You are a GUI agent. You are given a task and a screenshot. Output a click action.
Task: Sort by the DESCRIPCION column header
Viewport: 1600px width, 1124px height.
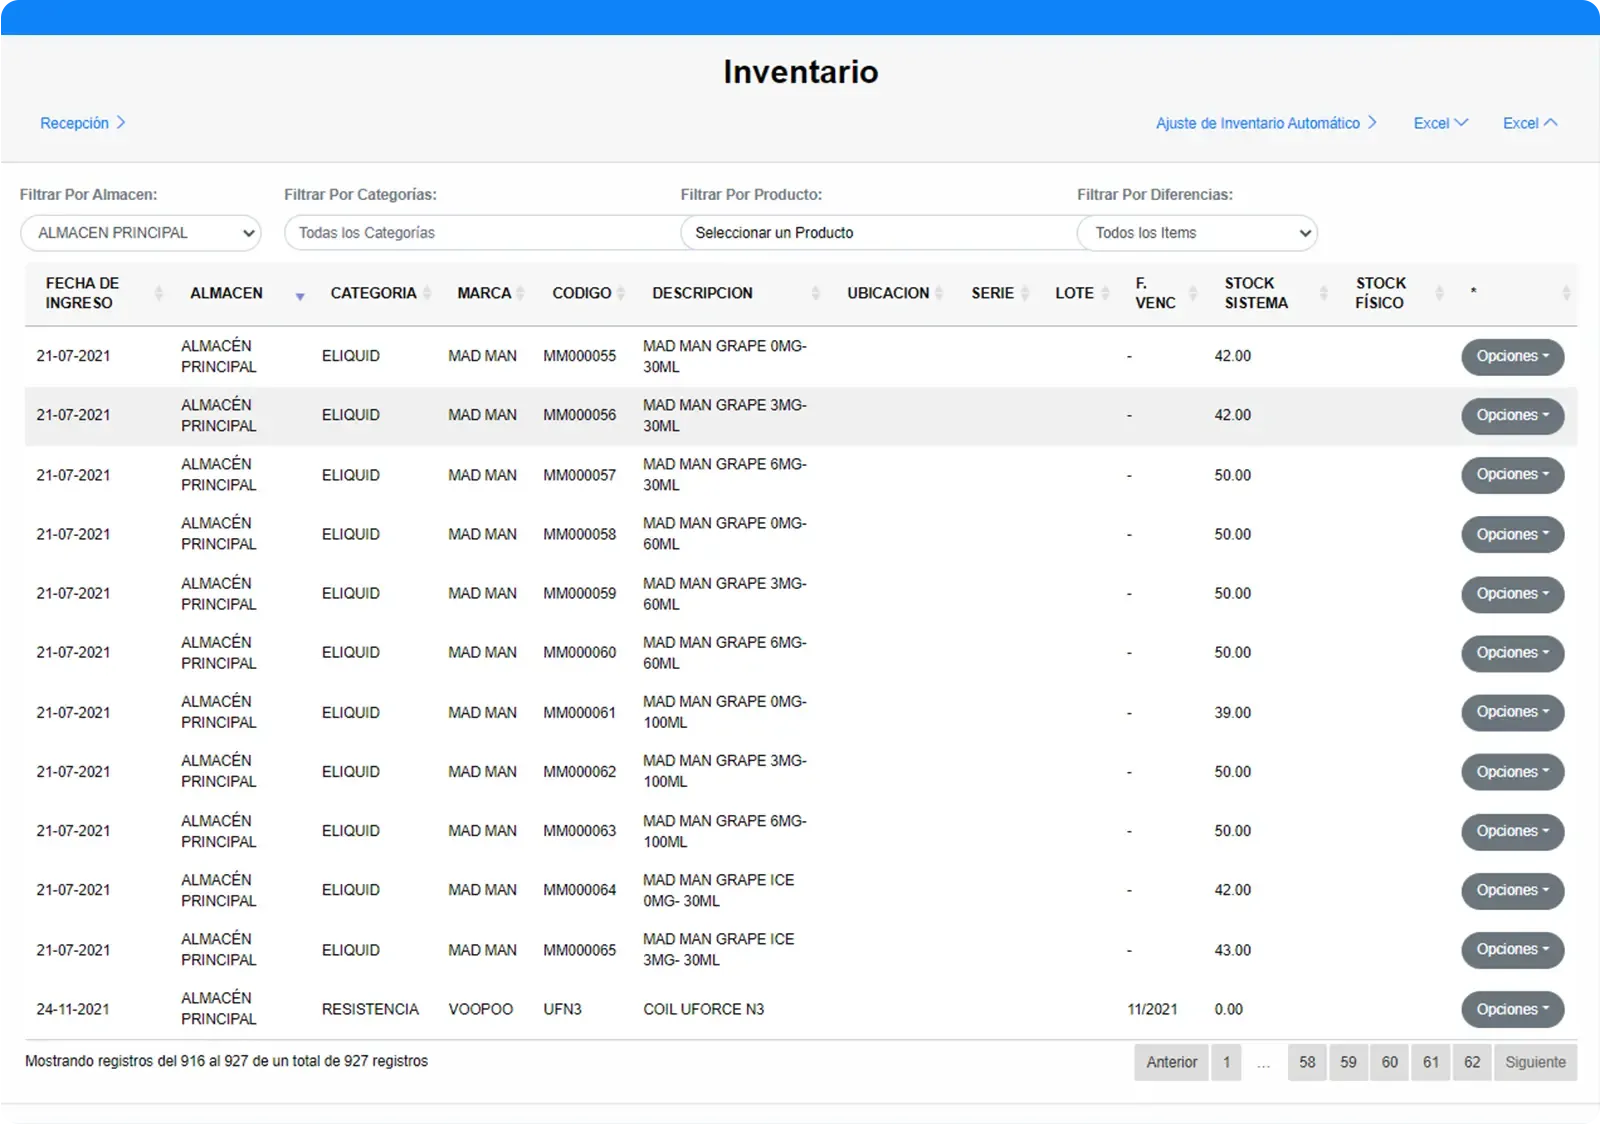point(702,293)
